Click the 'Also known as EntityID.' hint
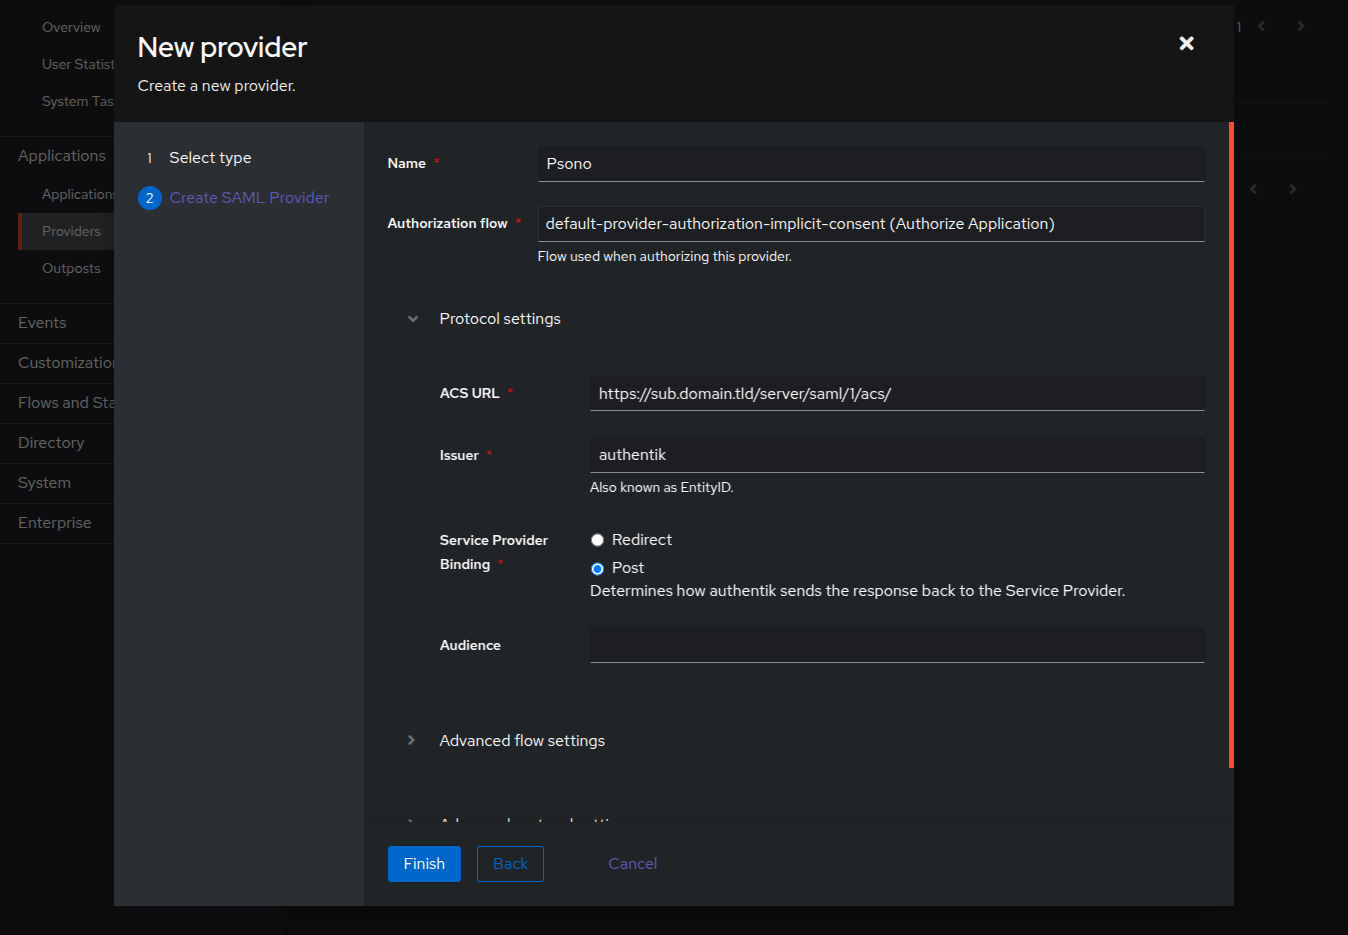 click(x=662, y=488)
